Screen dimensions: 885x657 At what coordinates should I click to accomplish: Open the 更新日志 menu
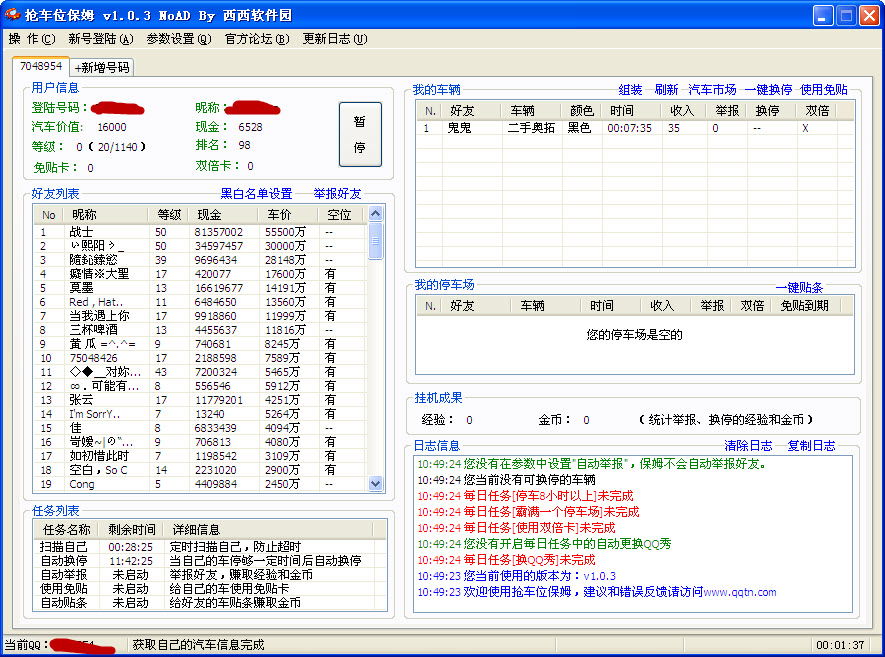tap(334, 39)
